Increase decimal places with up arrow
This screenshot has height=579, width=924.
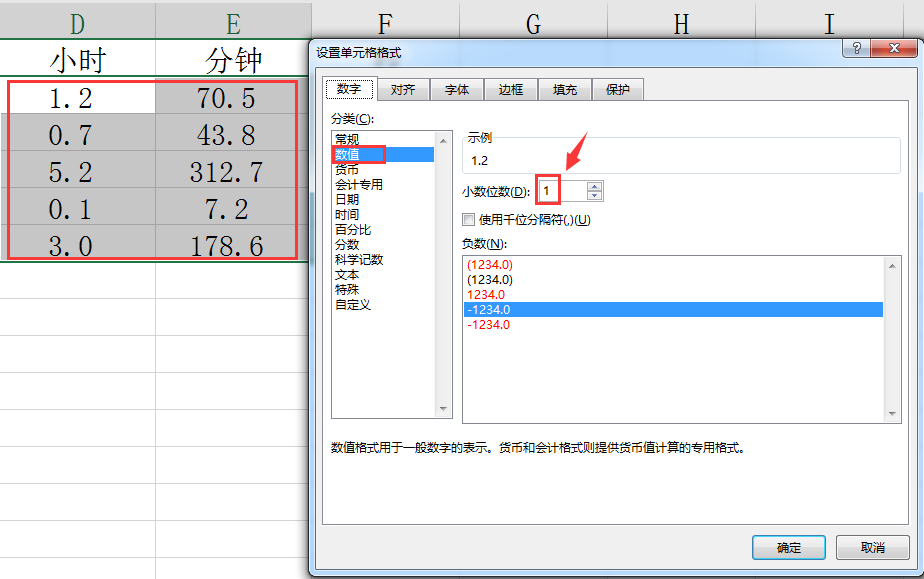pyautogui.click(x=595, y=186)
